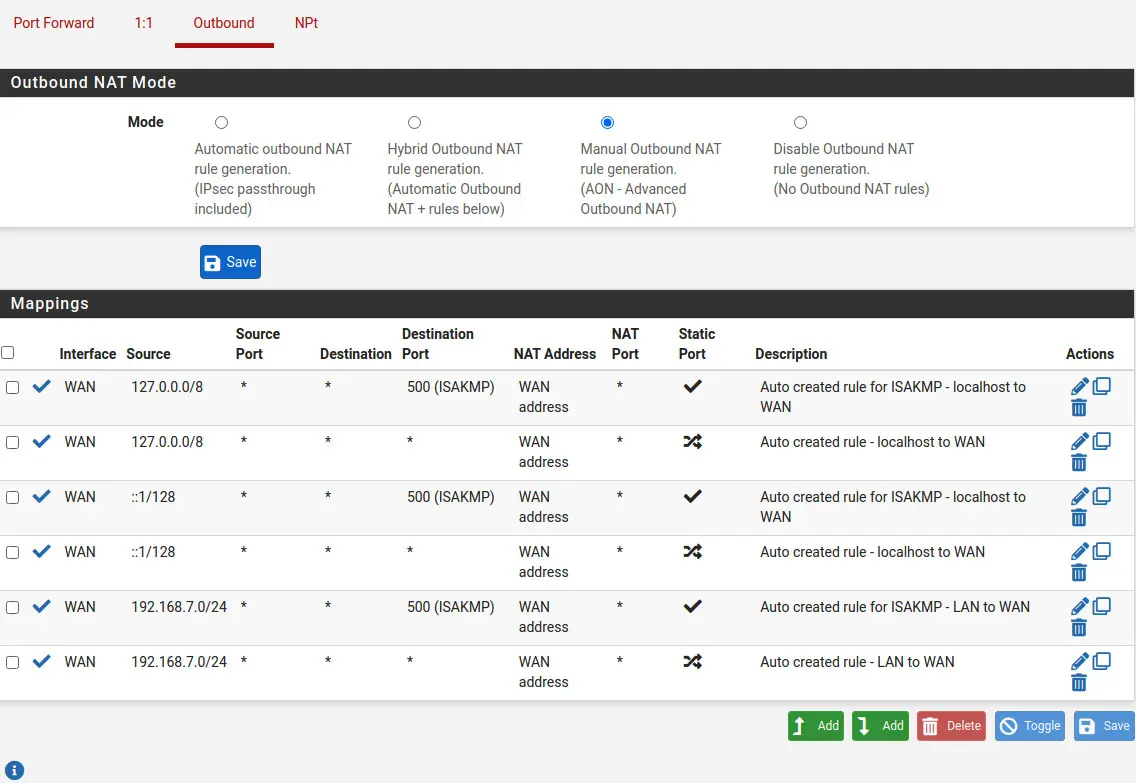
Task: Copy the ISAKMP ::1/128 rule
Action: tap(1102, 496)
